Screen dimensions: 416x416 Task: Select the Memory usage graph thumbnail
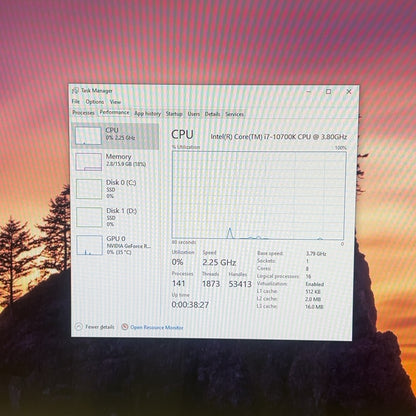point(89,162)
